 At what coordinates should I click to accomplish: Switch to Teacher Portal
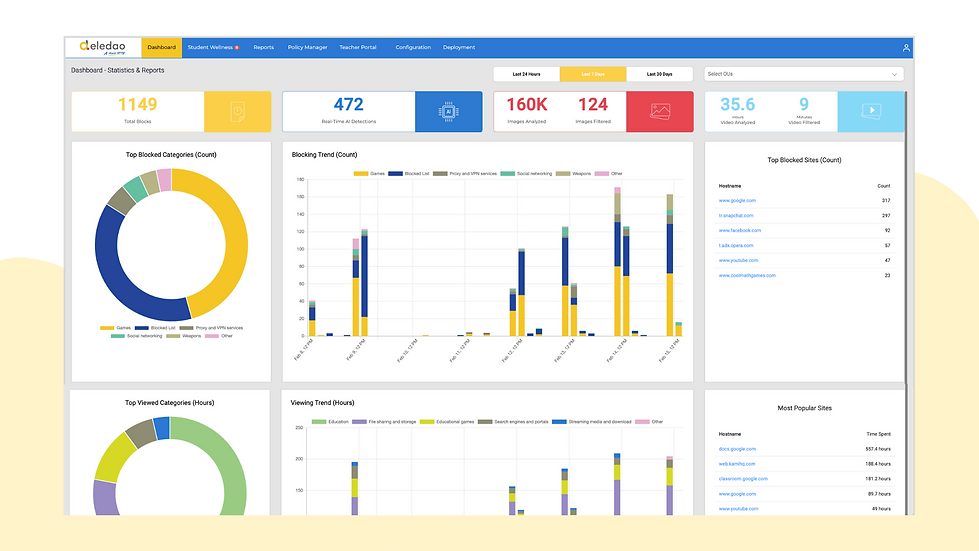click(358, 47)
